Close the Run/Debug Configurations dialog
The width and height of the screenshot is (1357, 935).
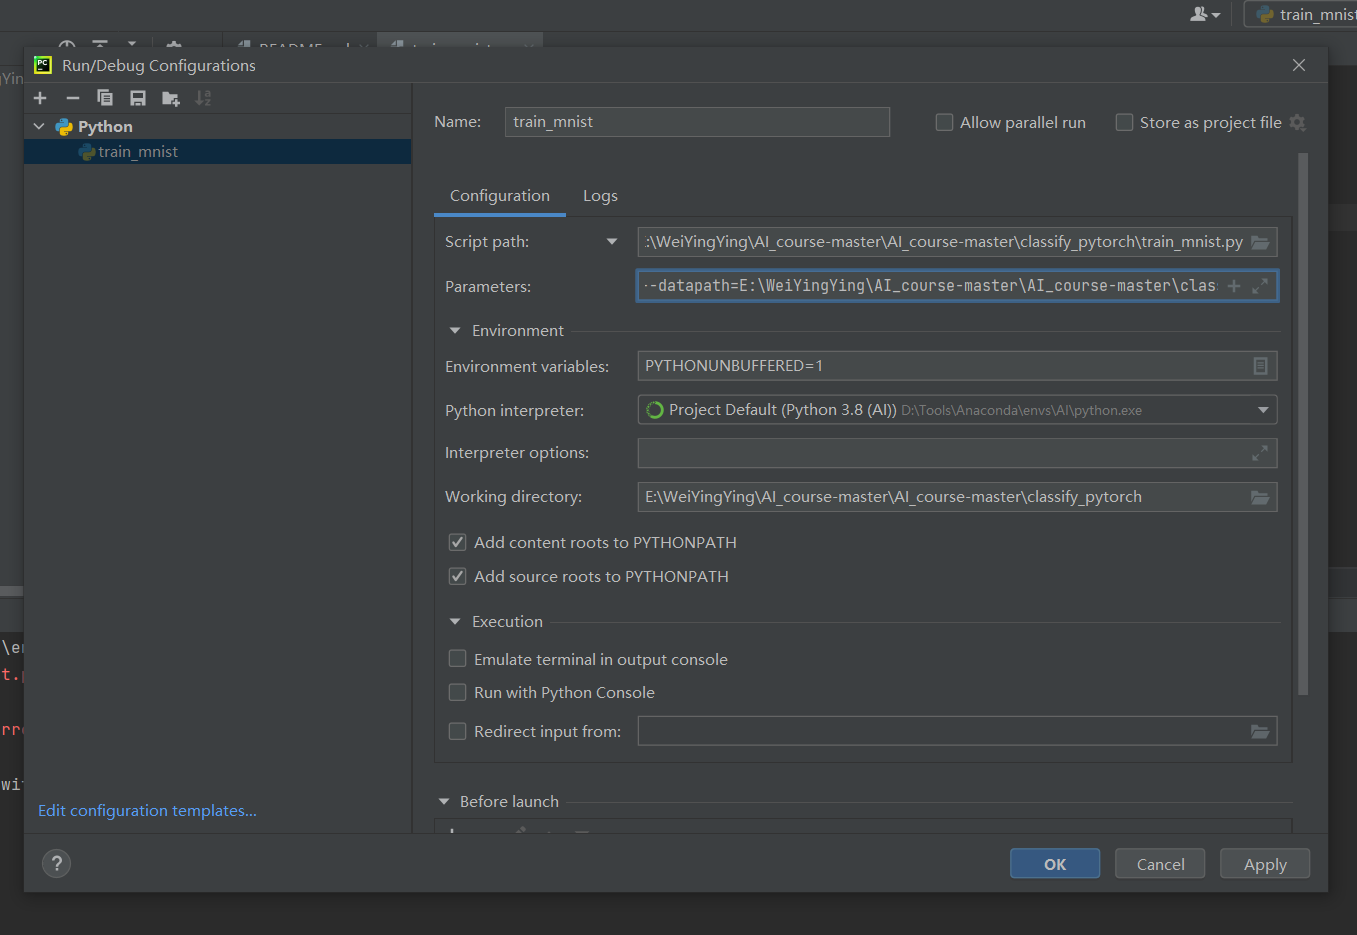pyautogui.click(x=1299, y=65)
